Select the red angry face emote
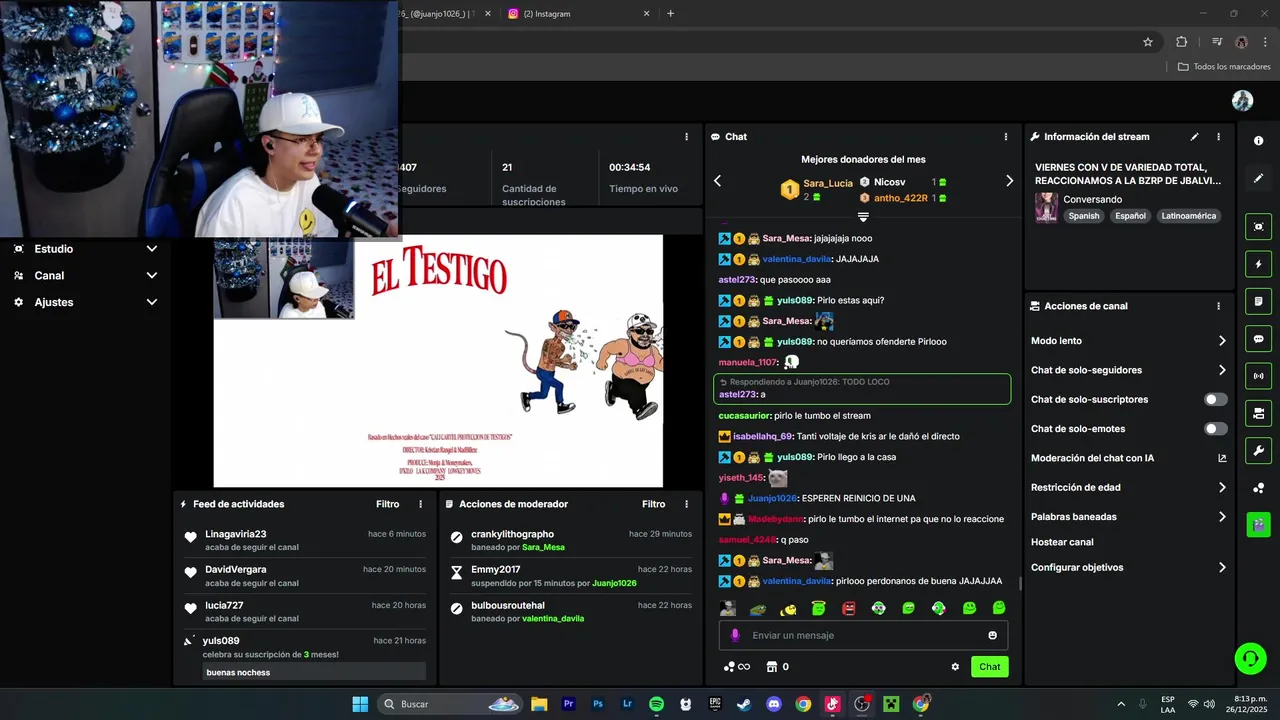Viewport: 1280px width, 720px height. tap(849, 608)
